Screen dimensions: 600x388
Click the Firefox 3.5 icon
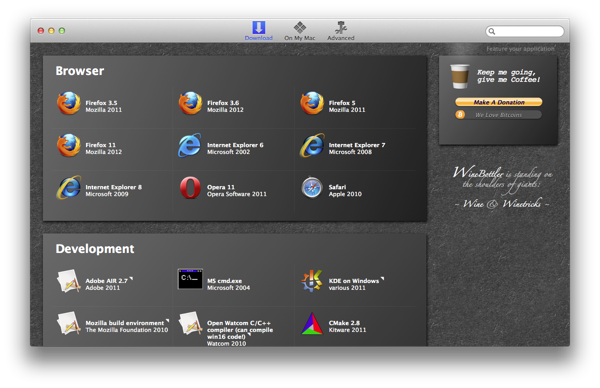tap(69, 103)
